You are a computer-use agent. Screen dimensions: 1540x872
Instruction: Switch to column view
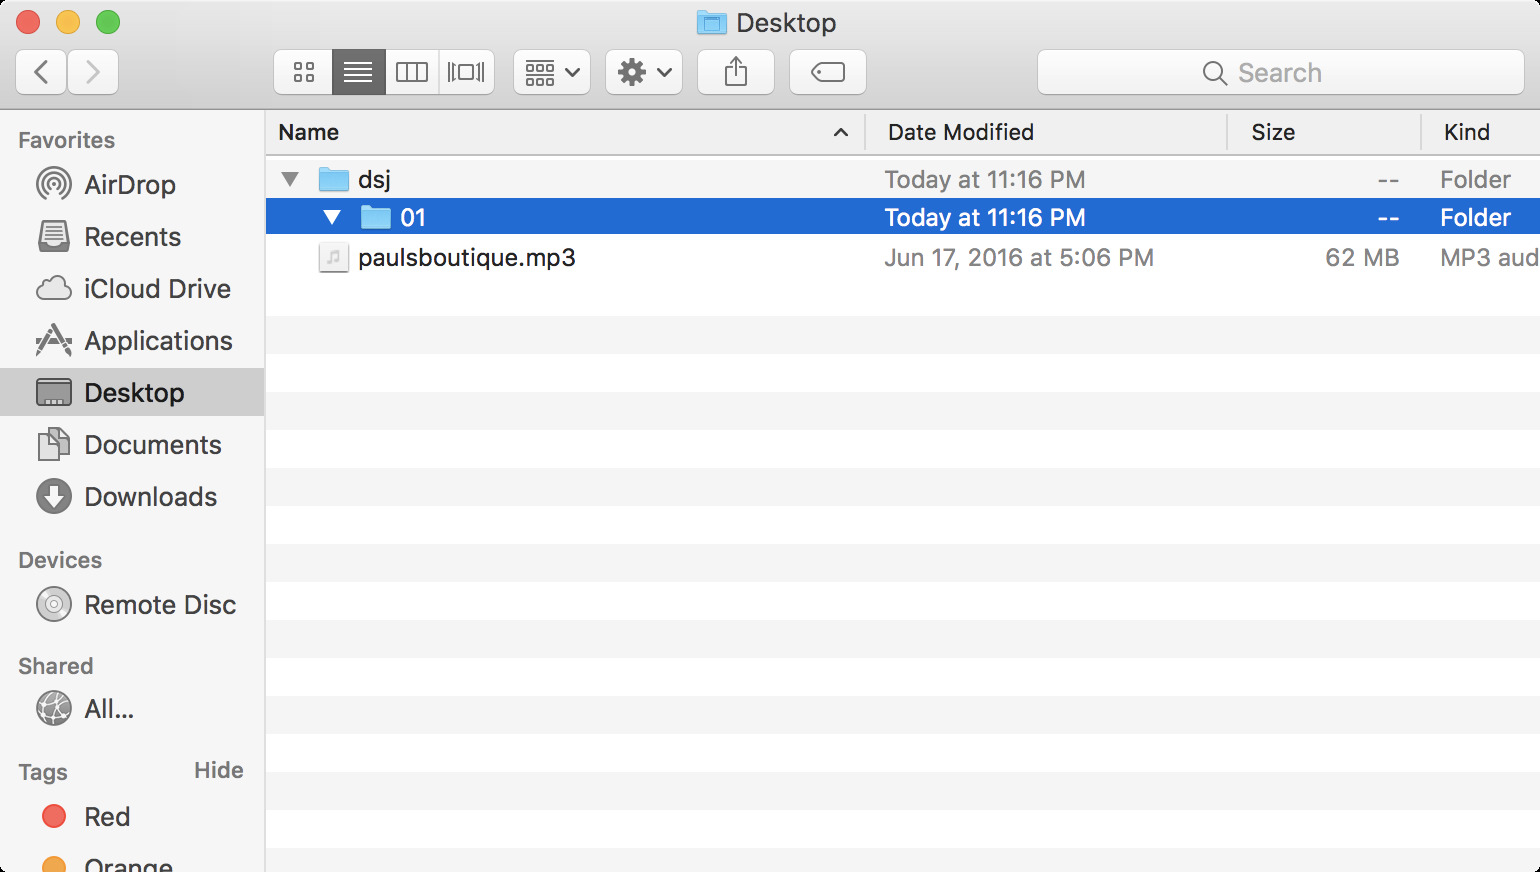point(412,72)
